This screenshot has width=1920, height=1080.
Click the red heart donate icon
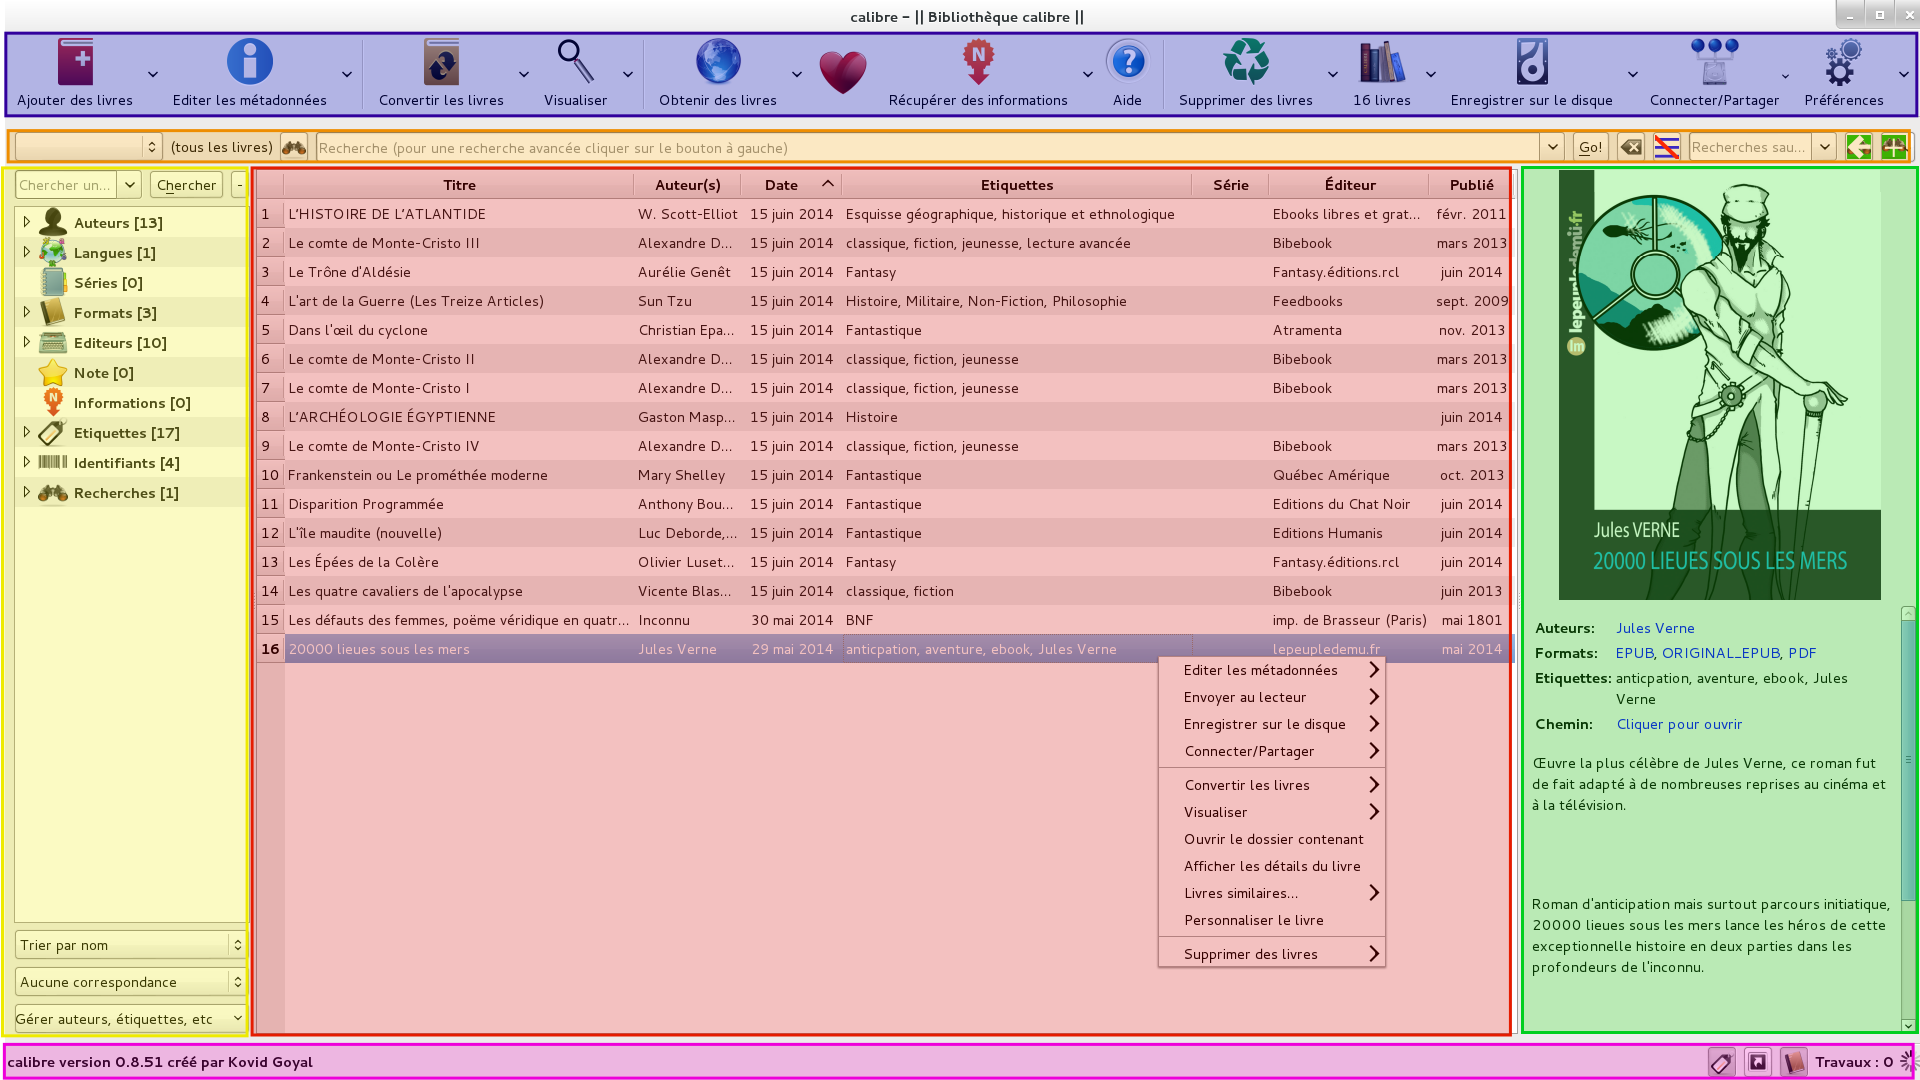point(842,72)
